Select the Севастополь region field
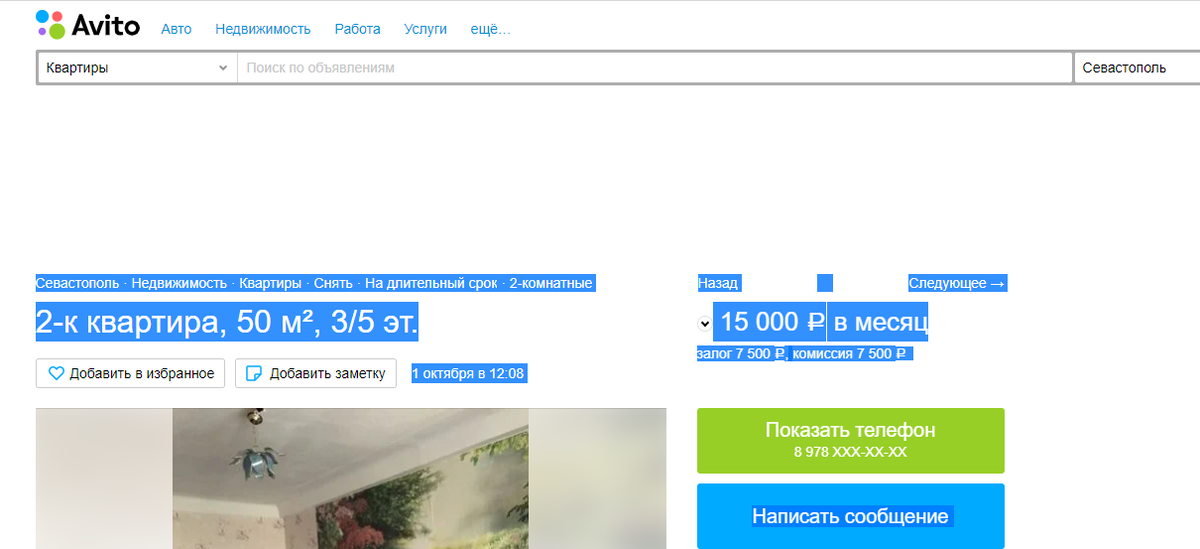The height and width of the screenshot is (549, 1200). [1136, 68]
